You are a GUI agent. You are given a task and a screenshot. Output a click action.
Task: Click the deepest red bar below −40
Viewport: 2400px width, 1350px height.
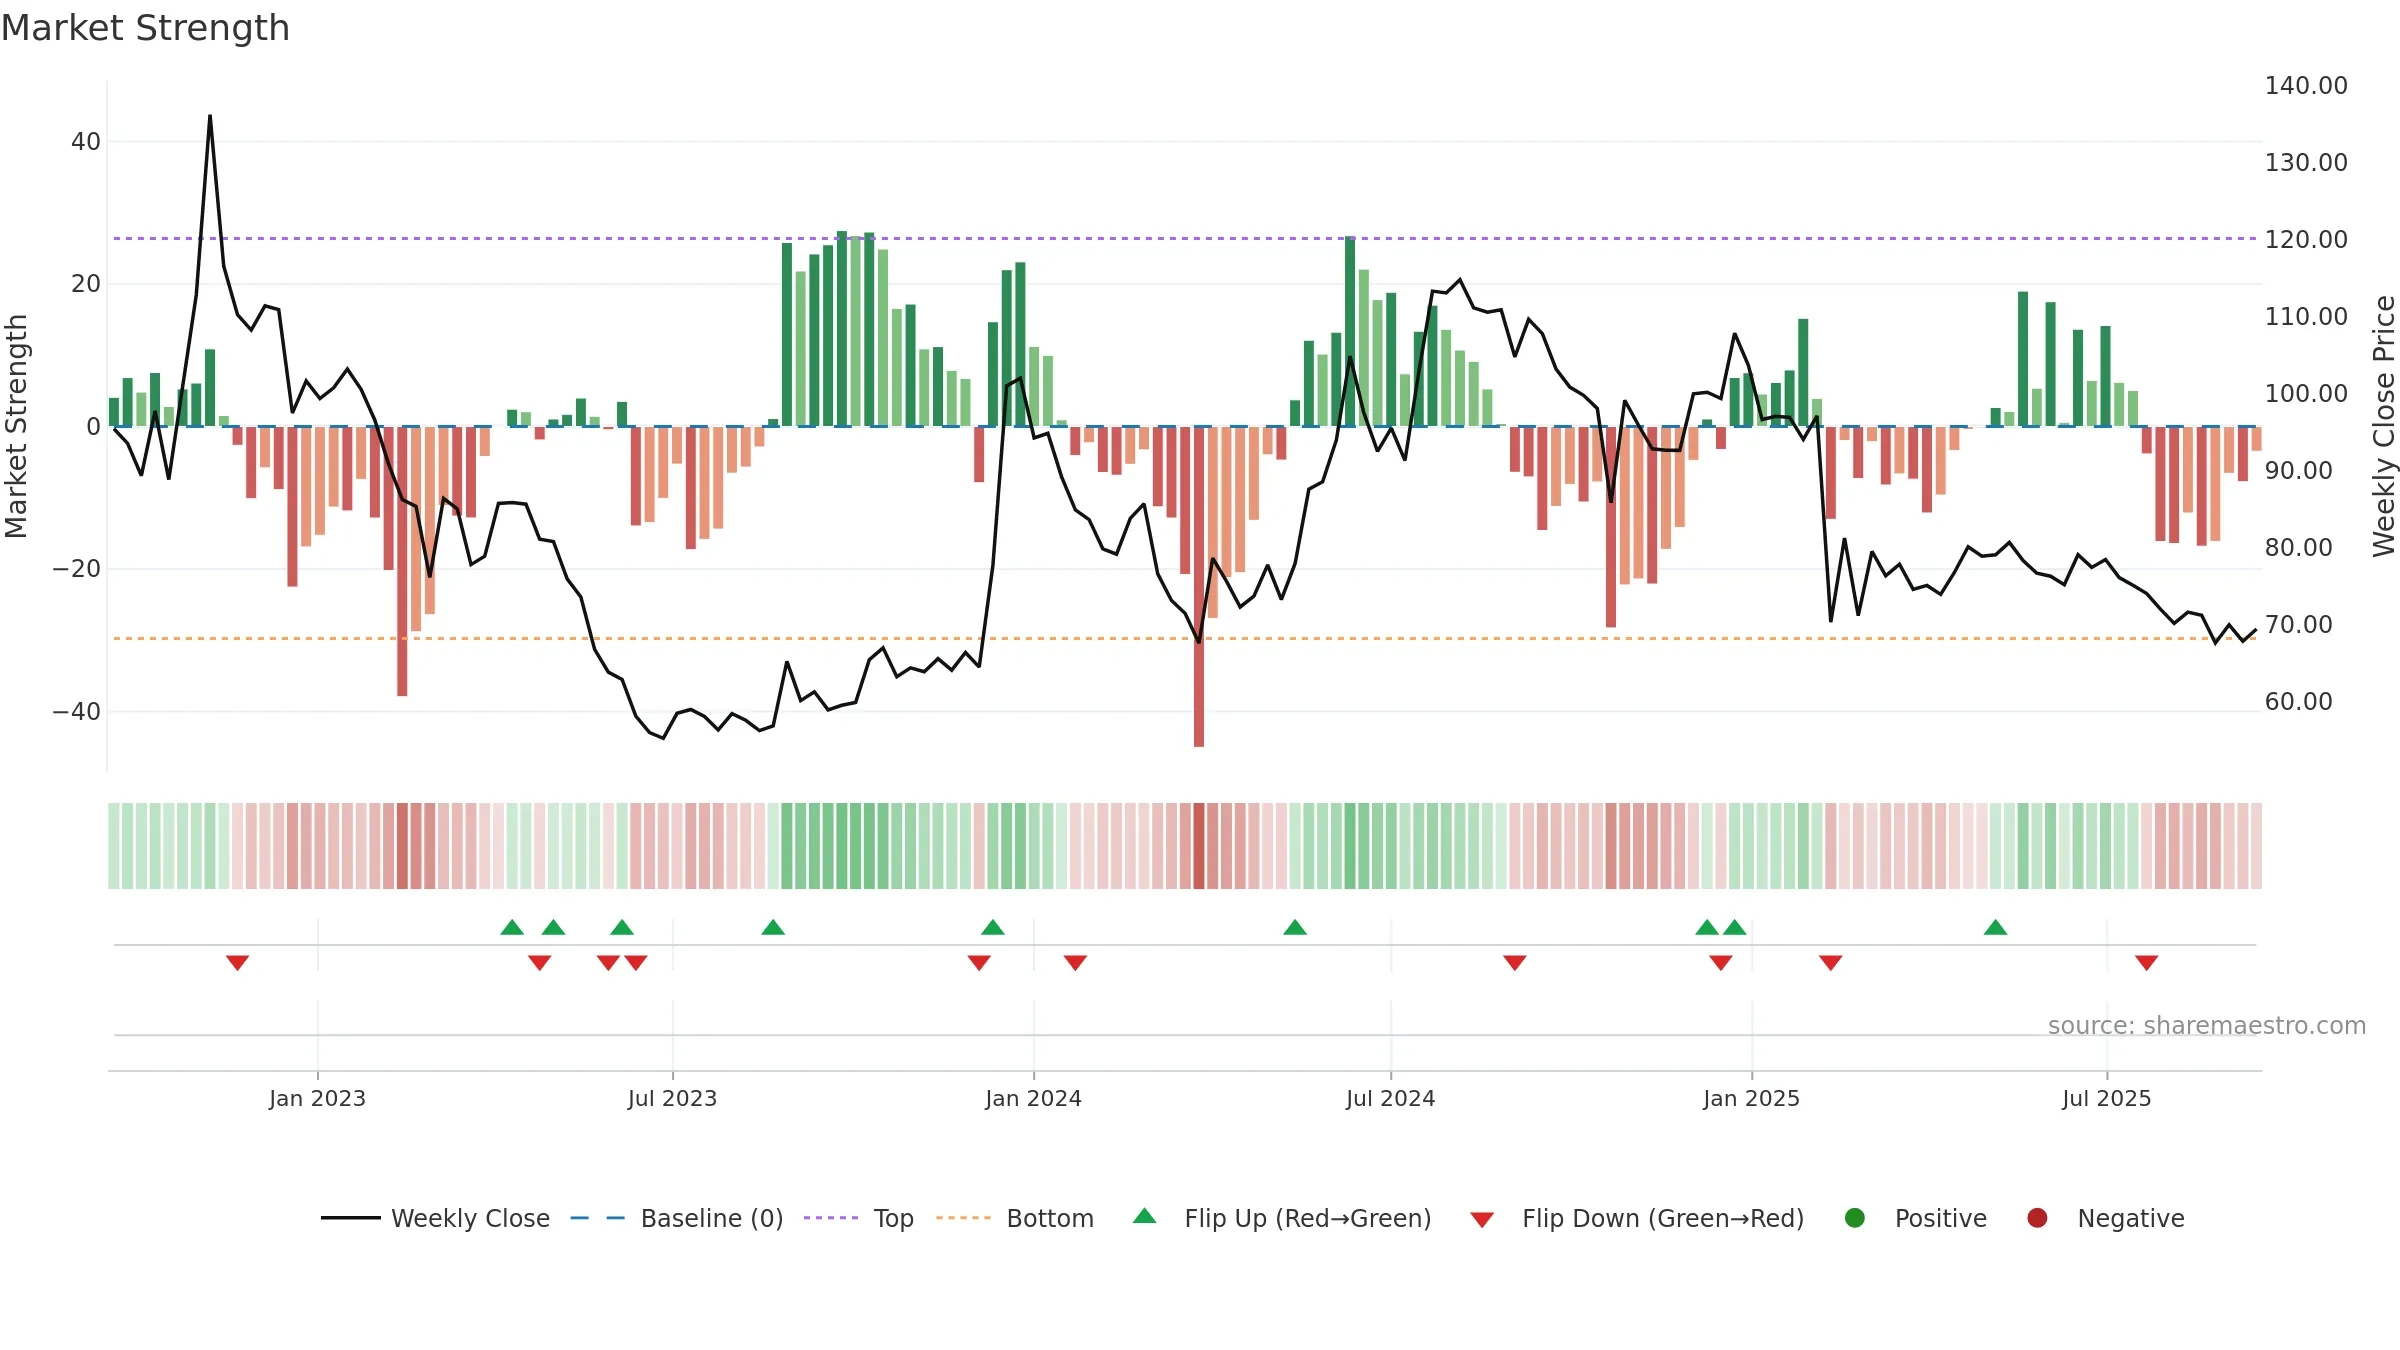[1199, 587]
